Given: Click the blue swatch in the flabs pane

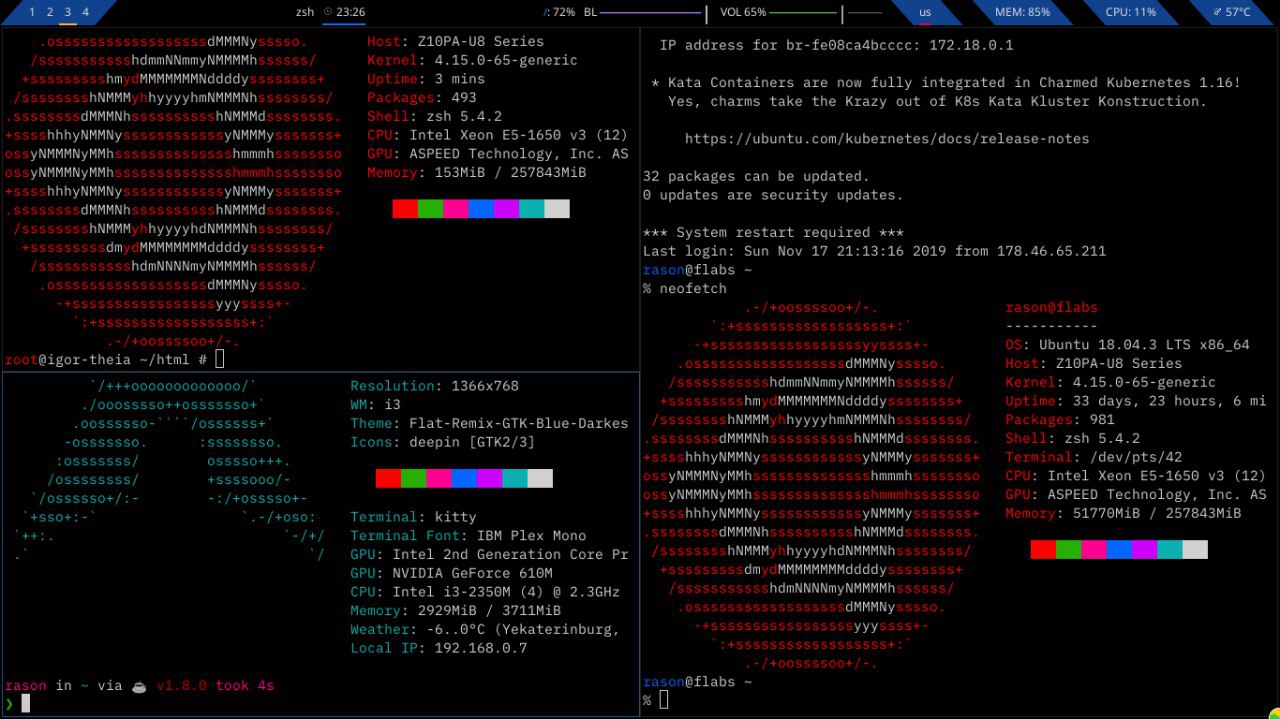Looking at the screenshot, I should [x=1119, y=549].
